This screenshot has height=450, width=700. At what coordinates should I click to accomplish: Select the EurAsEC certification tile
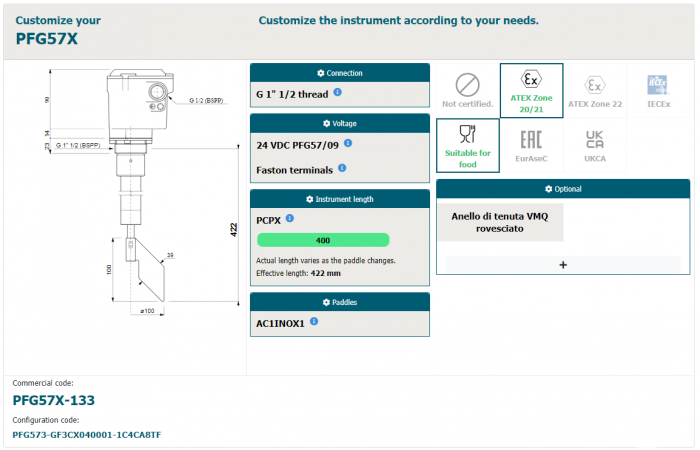[x=531, y=146]
